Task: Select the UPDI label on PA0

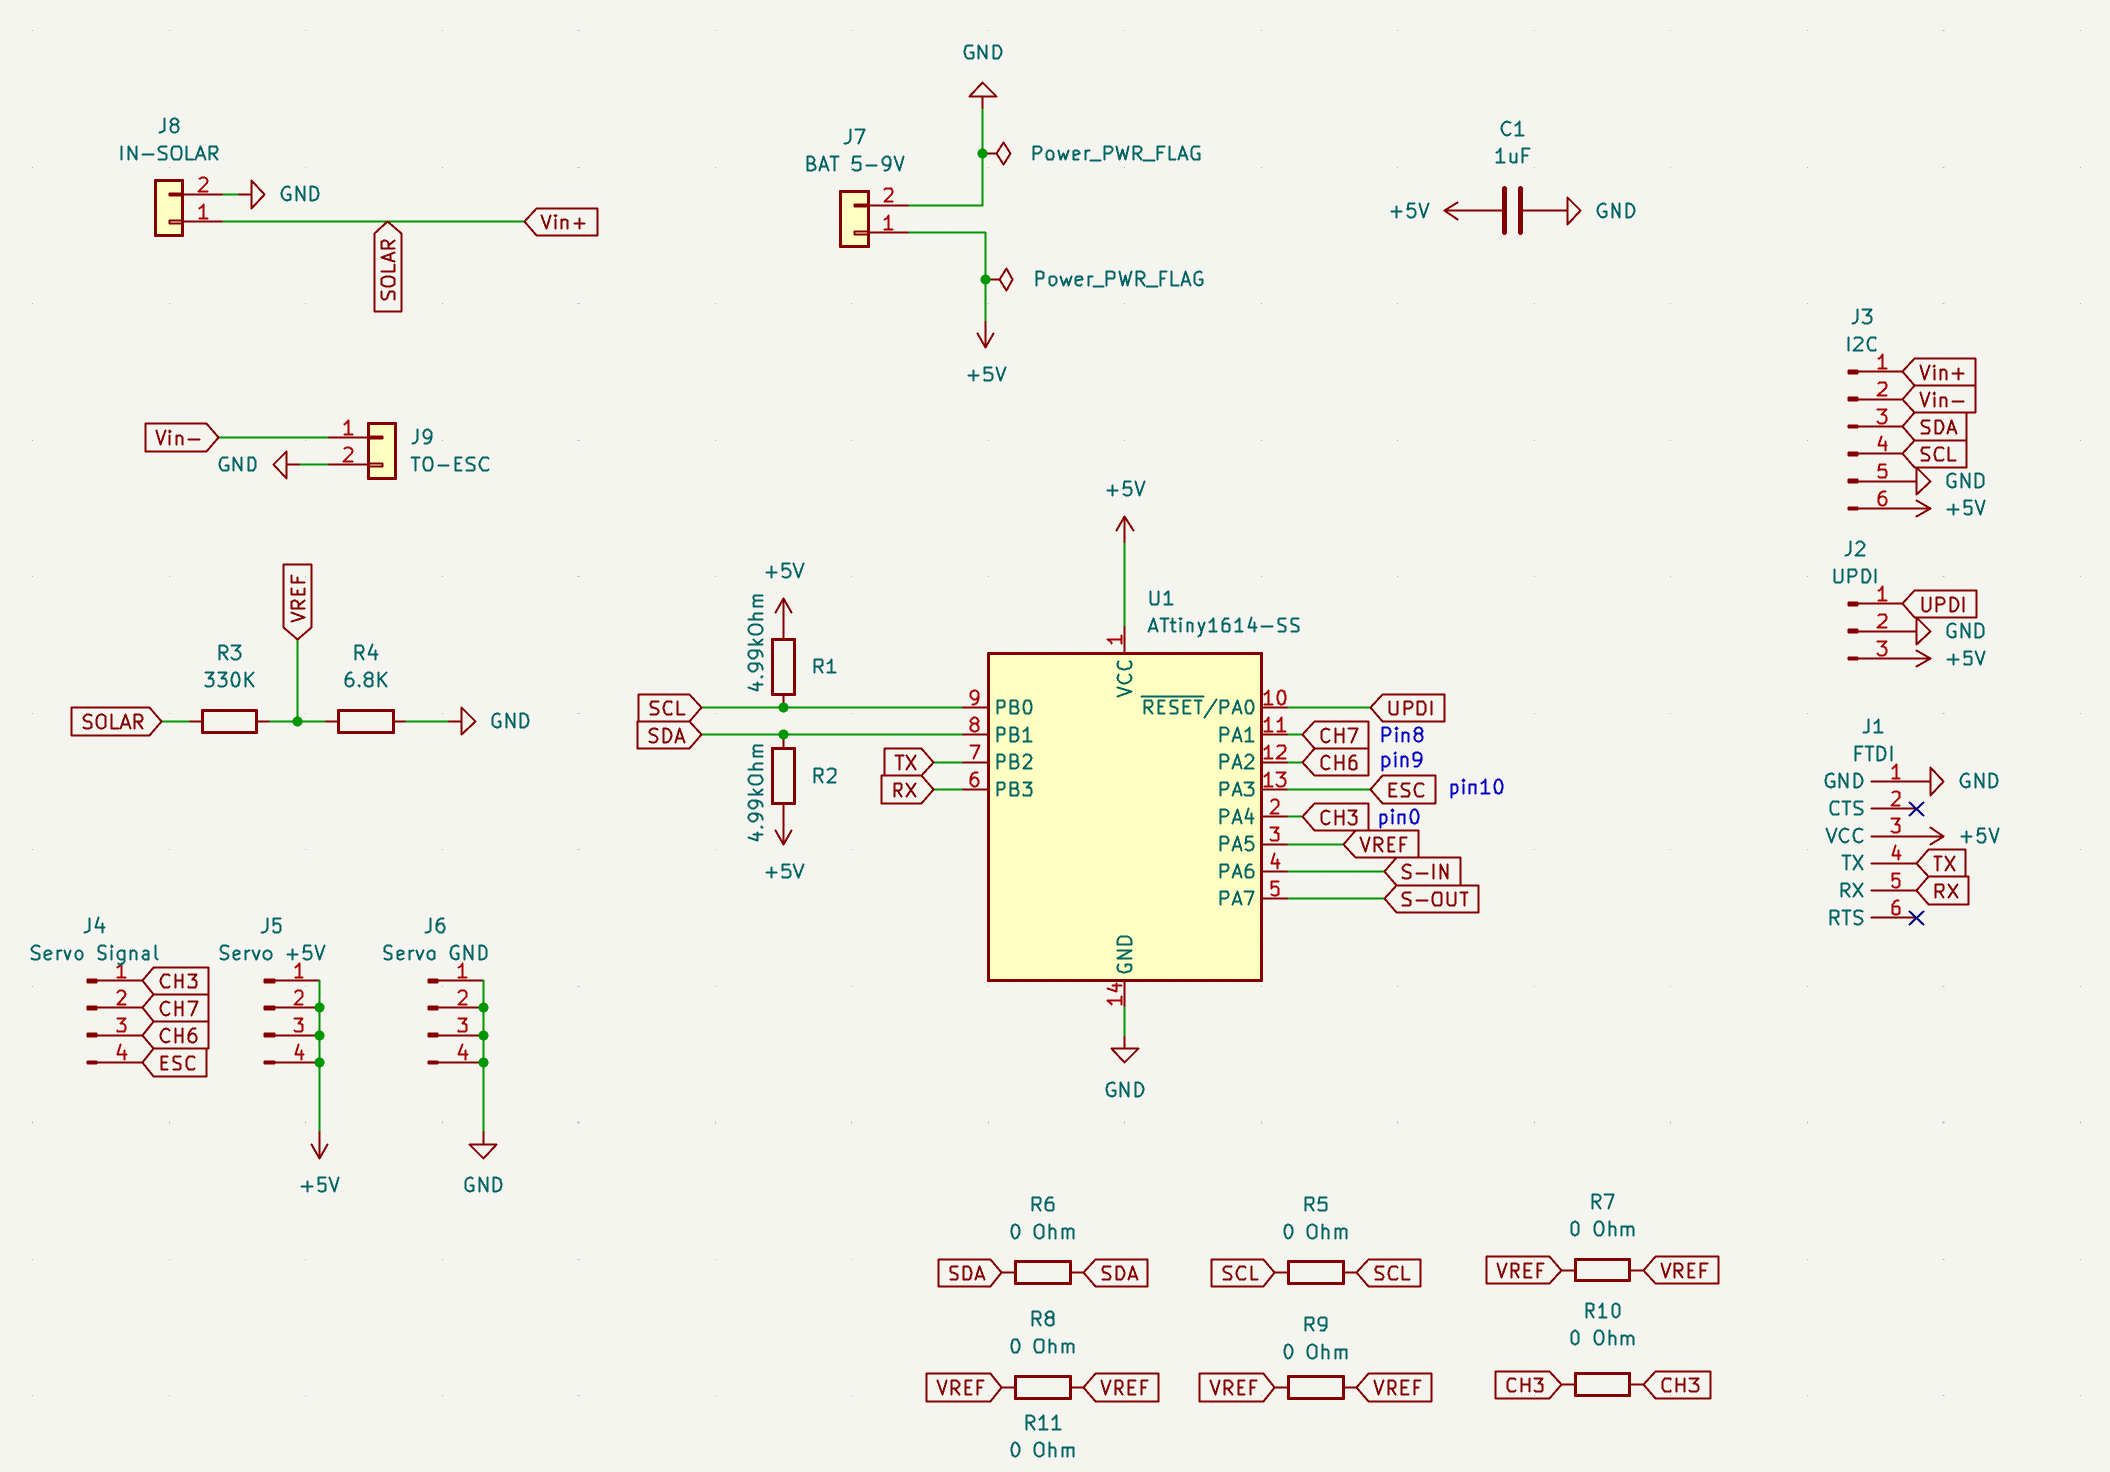Action: 1409,708
